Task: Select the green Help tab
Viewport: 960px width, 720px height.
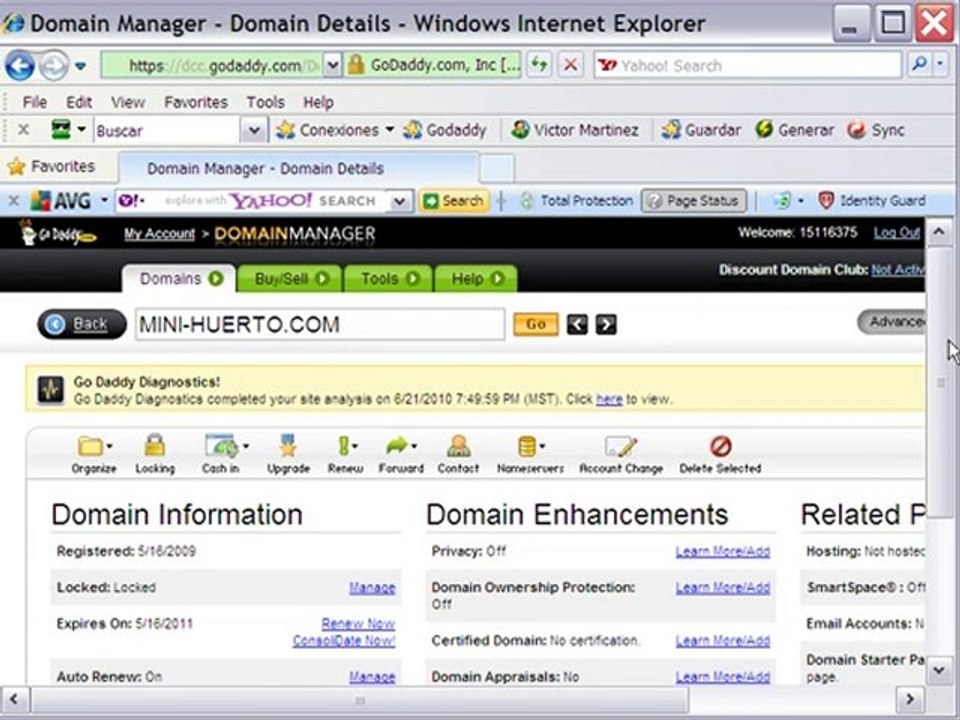Action: click(x=476, y=279)
